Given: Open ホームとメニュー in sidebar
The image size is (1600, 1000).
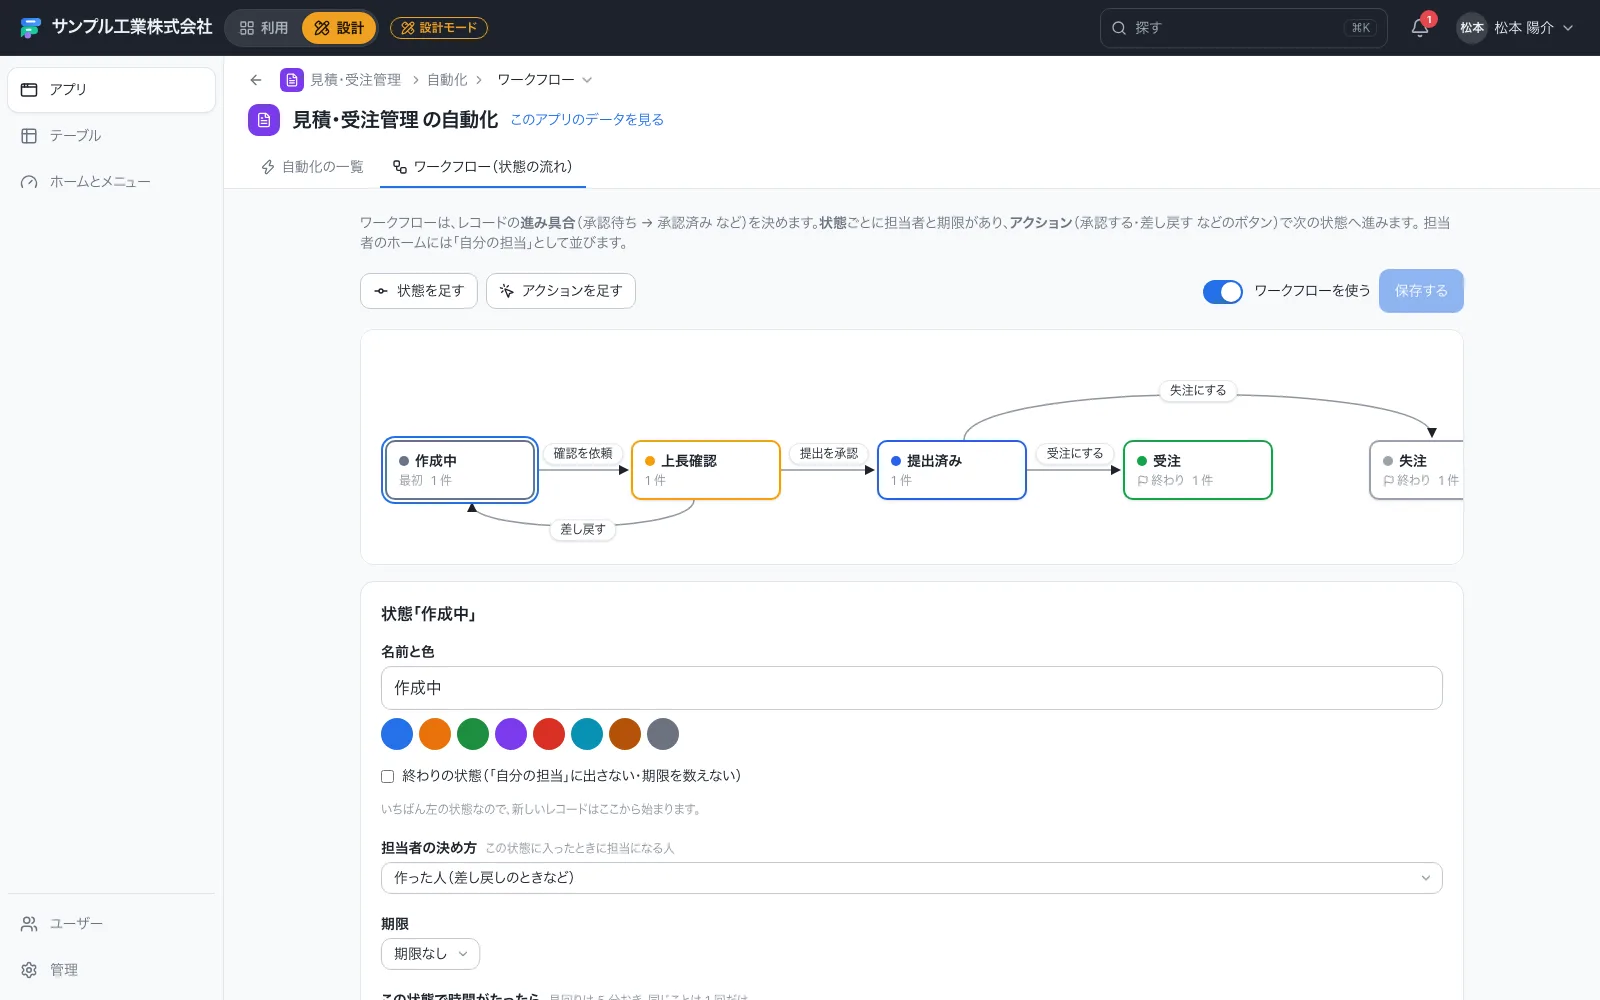Looking at the screenshot, I should pyautogui.click(x=111, y=182).
